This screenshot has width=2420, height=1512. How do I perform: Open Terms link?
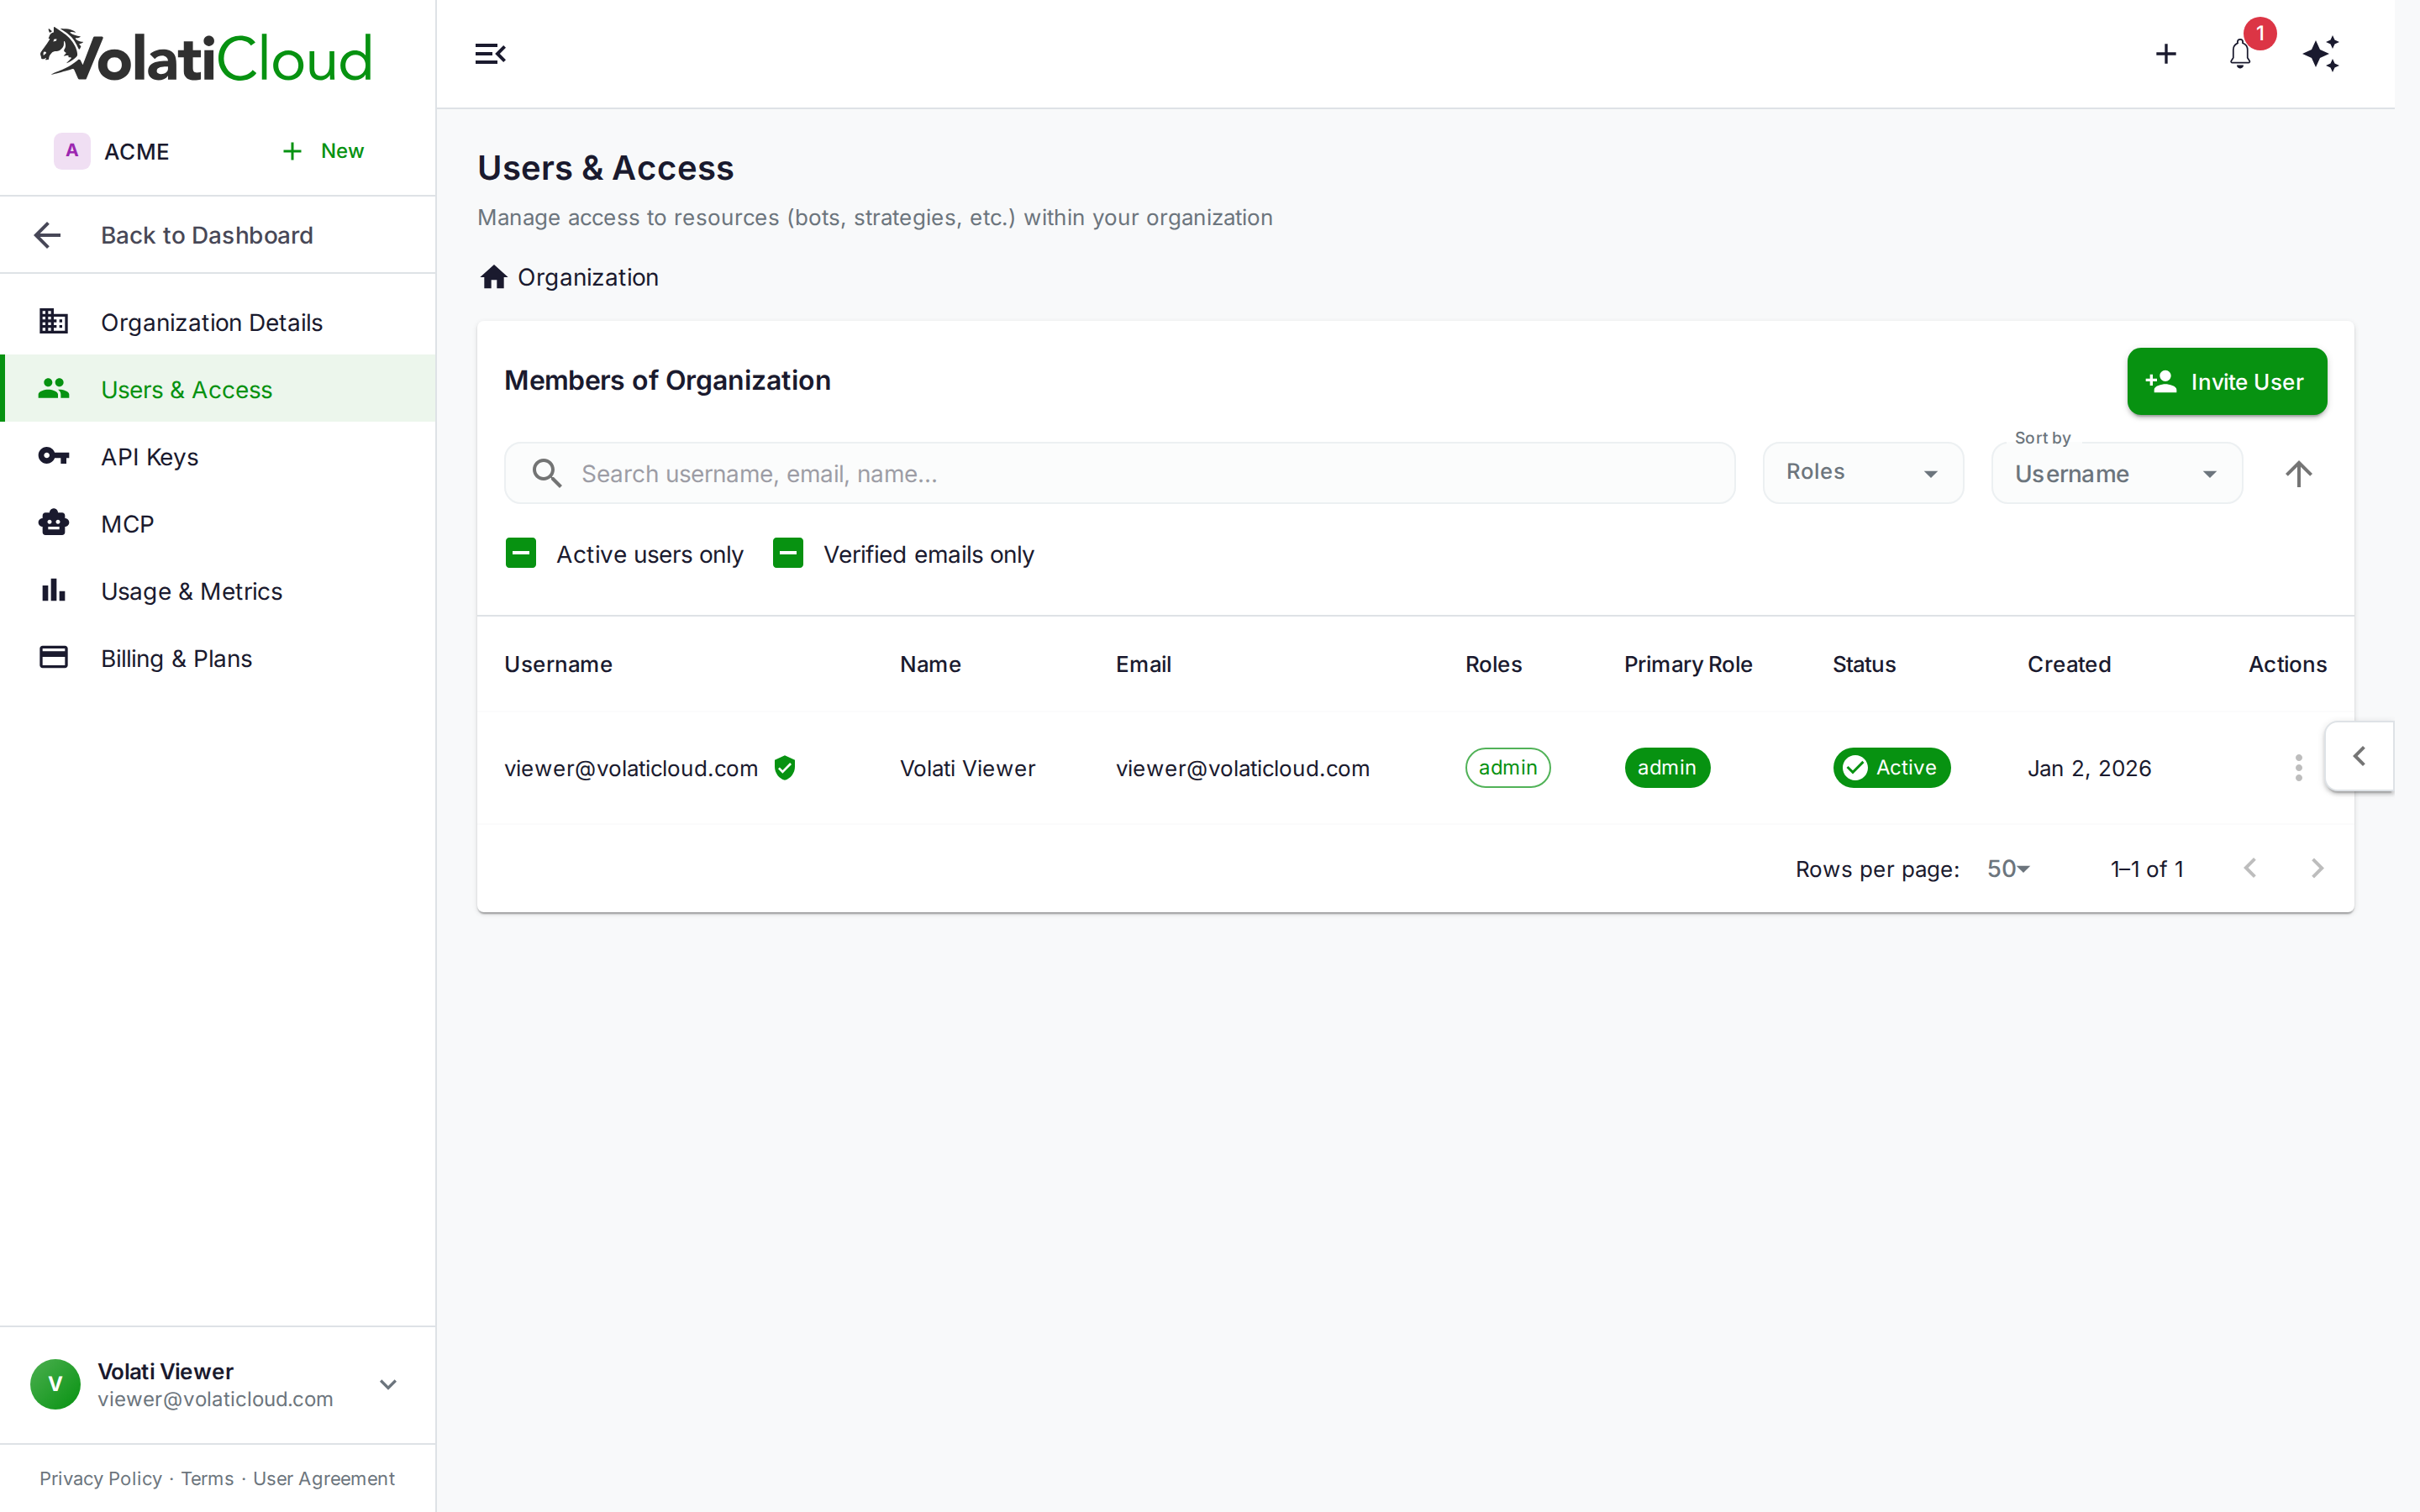(207, 1478)
